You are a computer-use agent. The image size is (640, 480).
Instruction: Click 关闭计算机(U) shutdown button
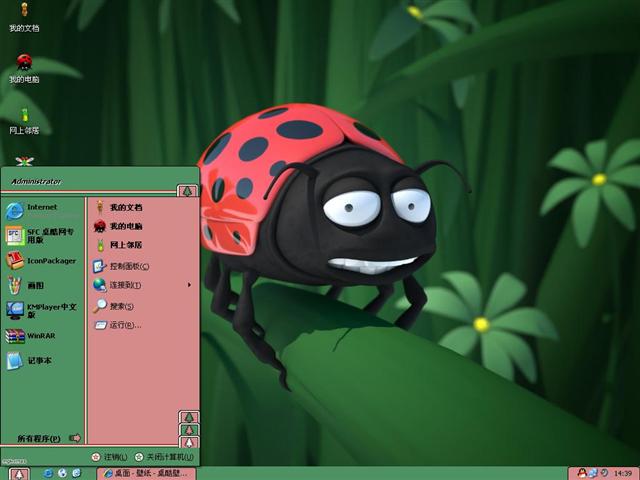point(164,457)
